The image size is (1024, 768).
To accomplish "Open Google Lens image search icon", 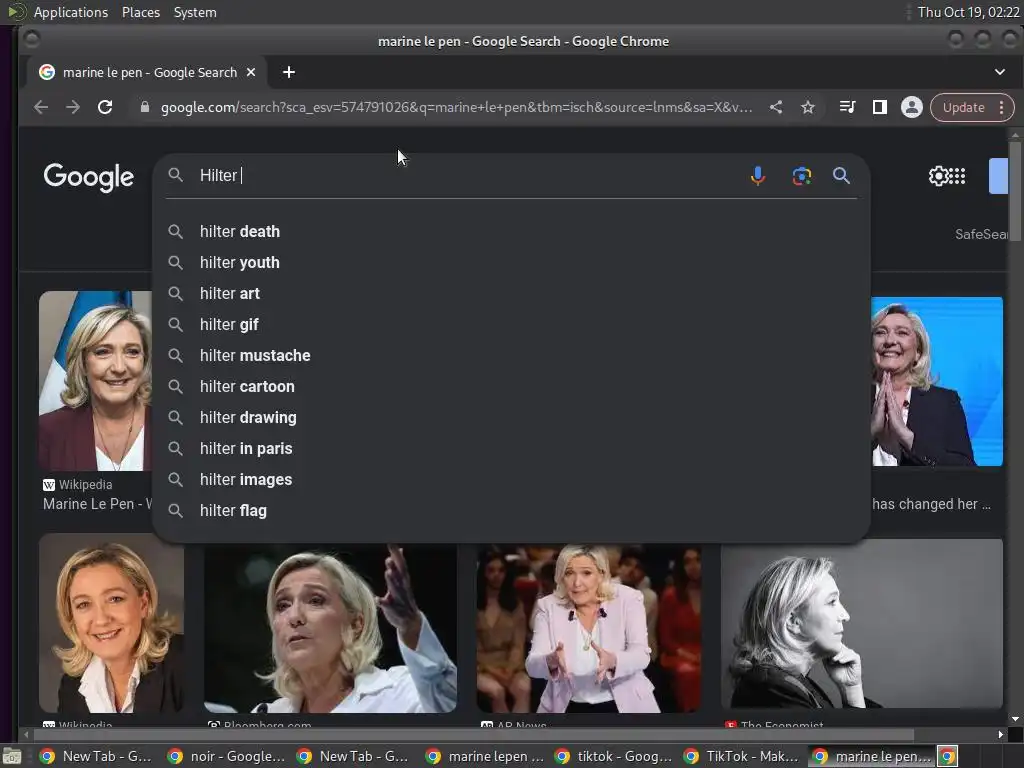I will point(801,176).
